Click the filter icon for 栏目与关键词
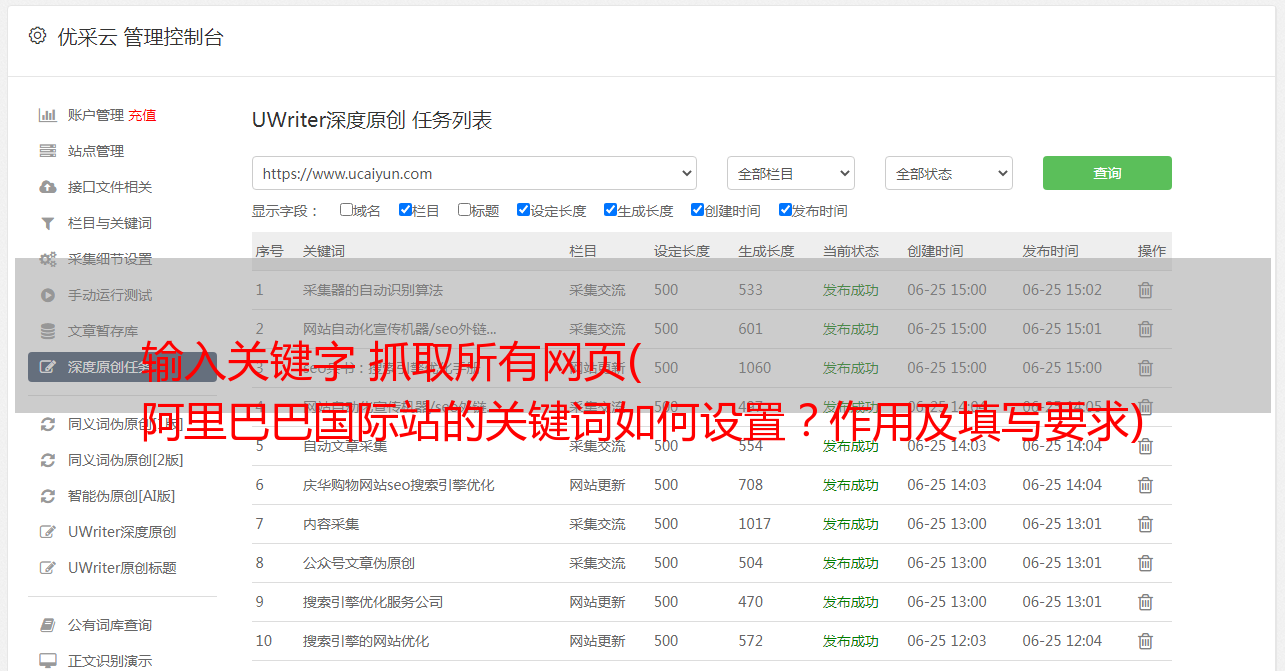This screenshot has width=1285, height=671. 47,223
